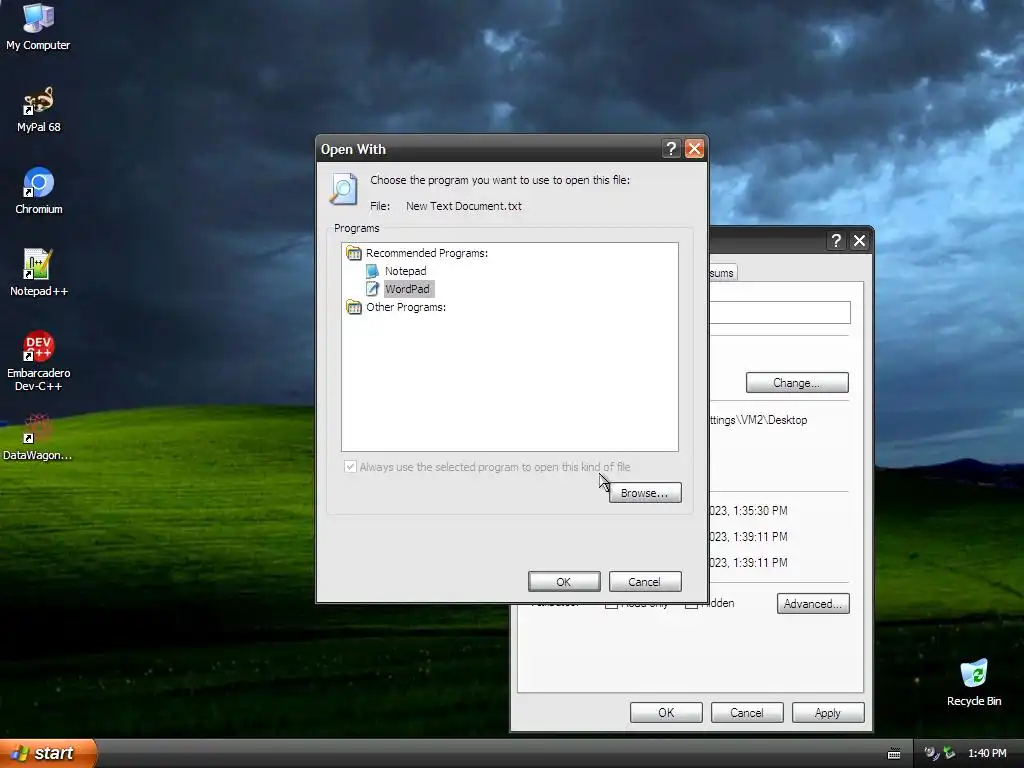Screen dimensions: 1024x768
Task: Select the DataWagon desktop shortcut
Action: tap(38, 437)
